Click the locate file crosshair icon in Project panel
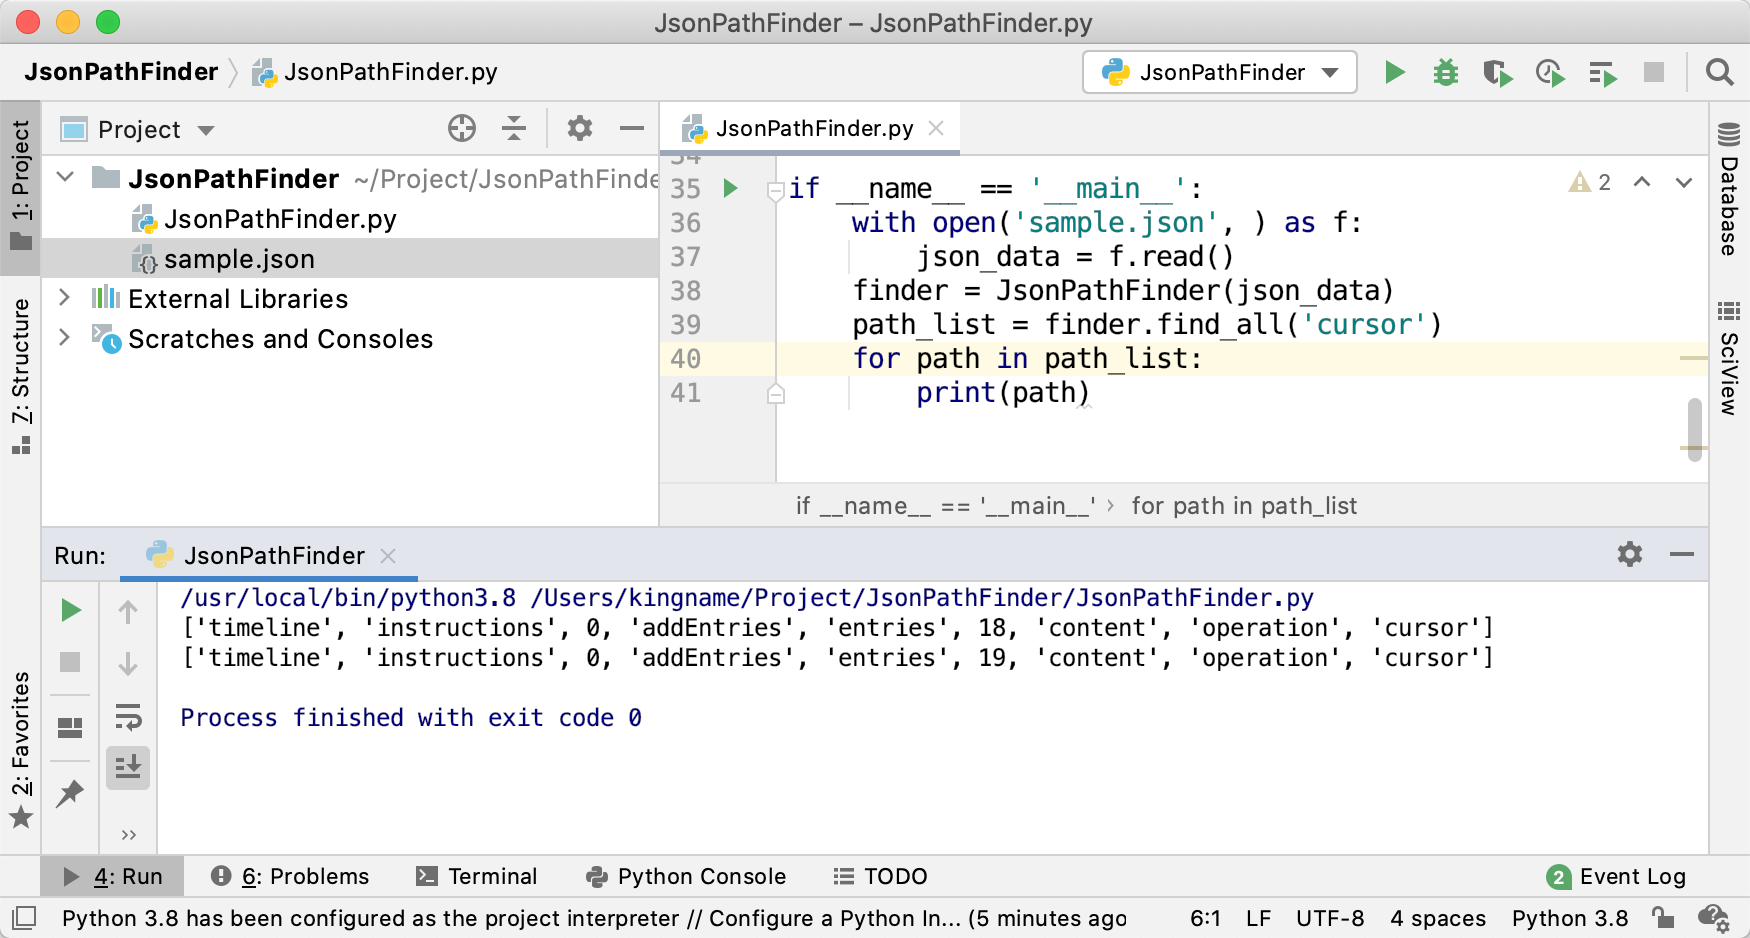 [462, 129]
